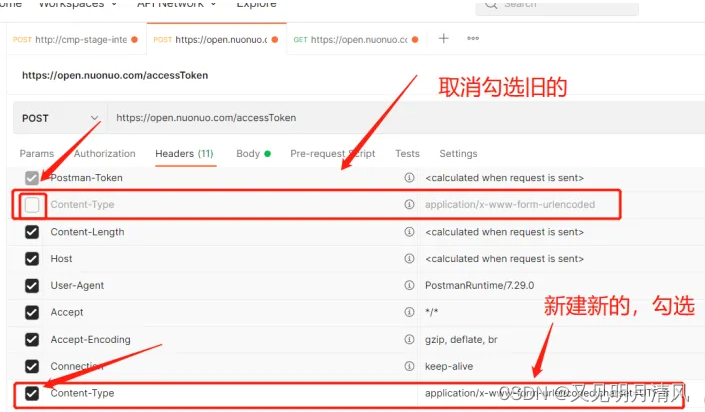Click the Postman-Token header key
The width and height of the screenshot is (705, 412).
point(86,178)
